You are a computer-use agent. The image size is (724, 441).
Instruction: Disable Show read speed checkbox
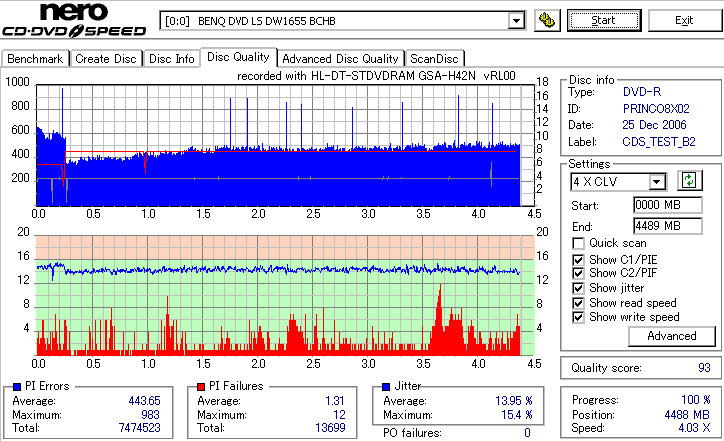pos(578,303)
